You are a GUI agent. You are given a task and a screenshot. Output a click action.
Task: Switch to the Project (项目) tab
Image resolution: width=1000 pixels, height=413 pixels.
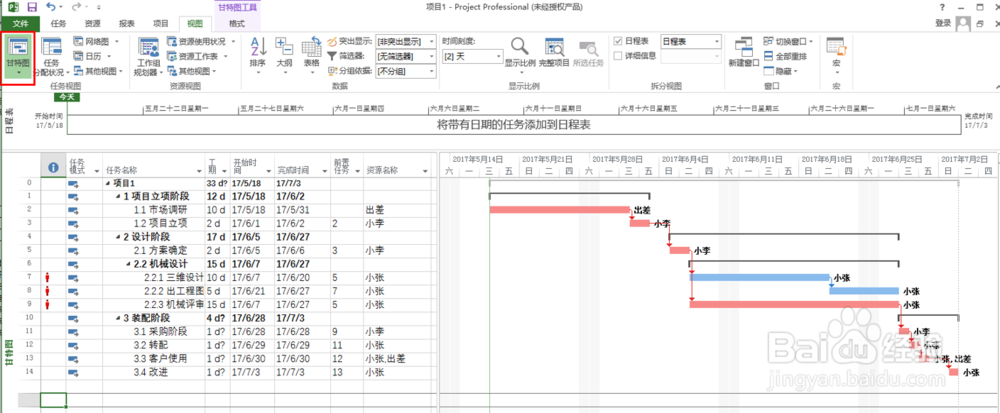[x=161, y=24]
